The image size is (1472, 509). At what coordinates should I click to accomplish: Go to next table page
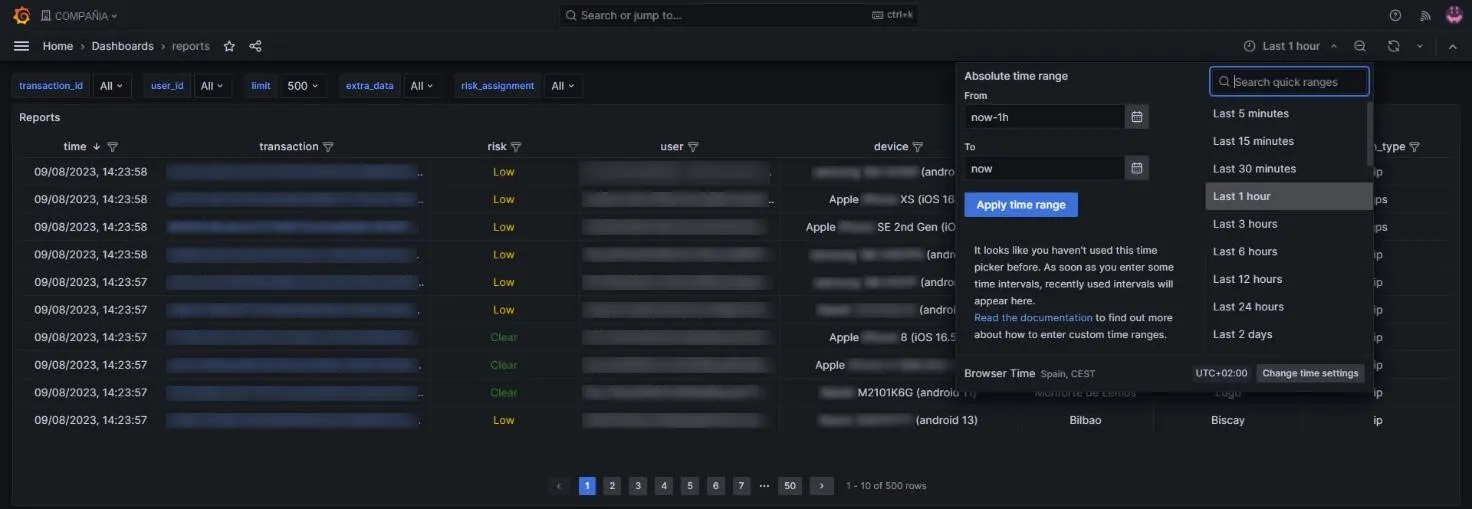click(821, 486)
